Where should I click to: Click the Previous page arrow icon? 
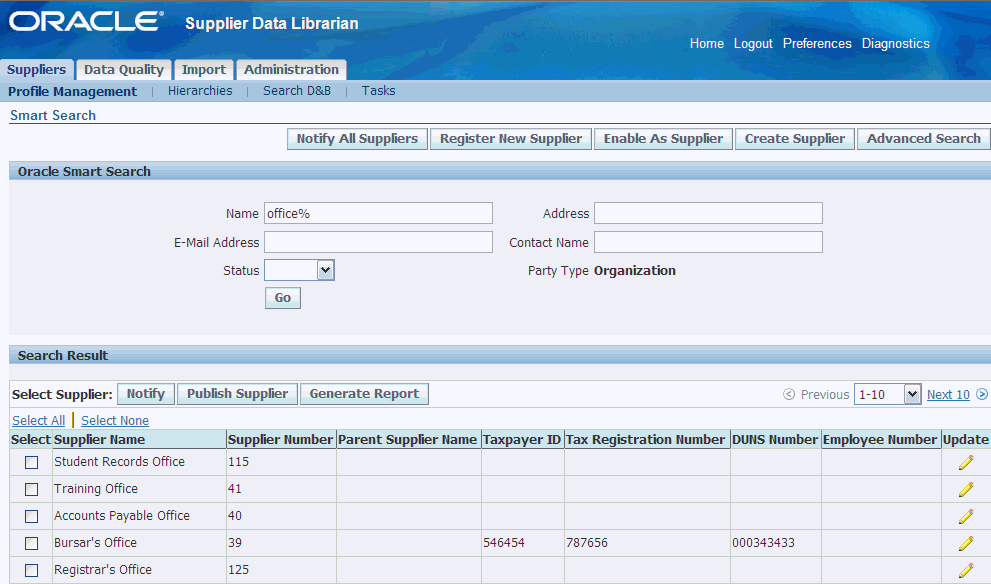tap(789, 394)
